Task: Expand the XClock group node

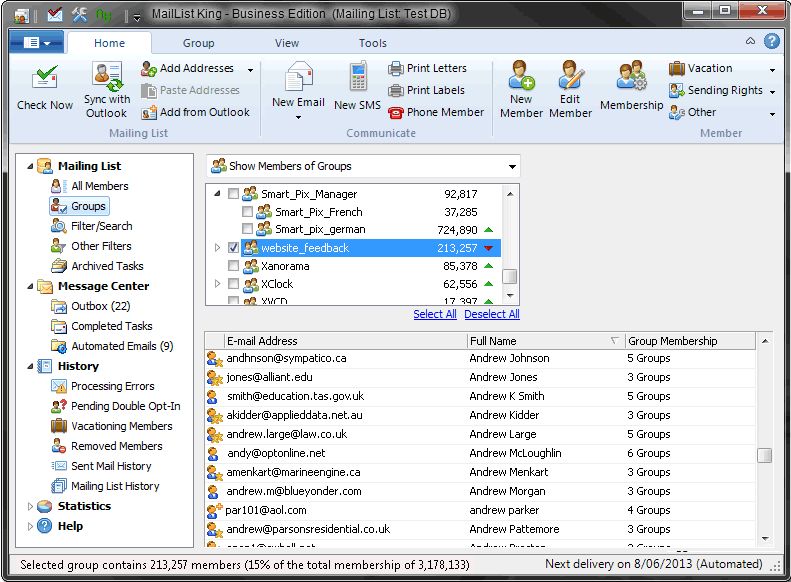Action: point(217,283)
